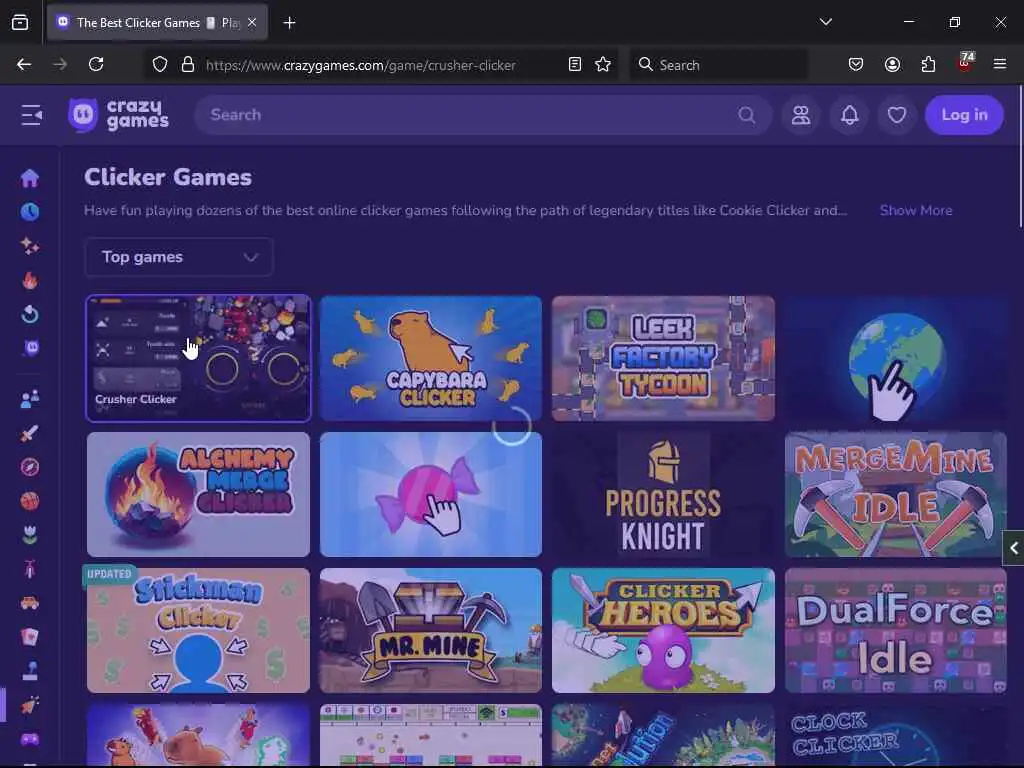
Task: Open list all tabs dropdown arrow
Action: [825, 22]
